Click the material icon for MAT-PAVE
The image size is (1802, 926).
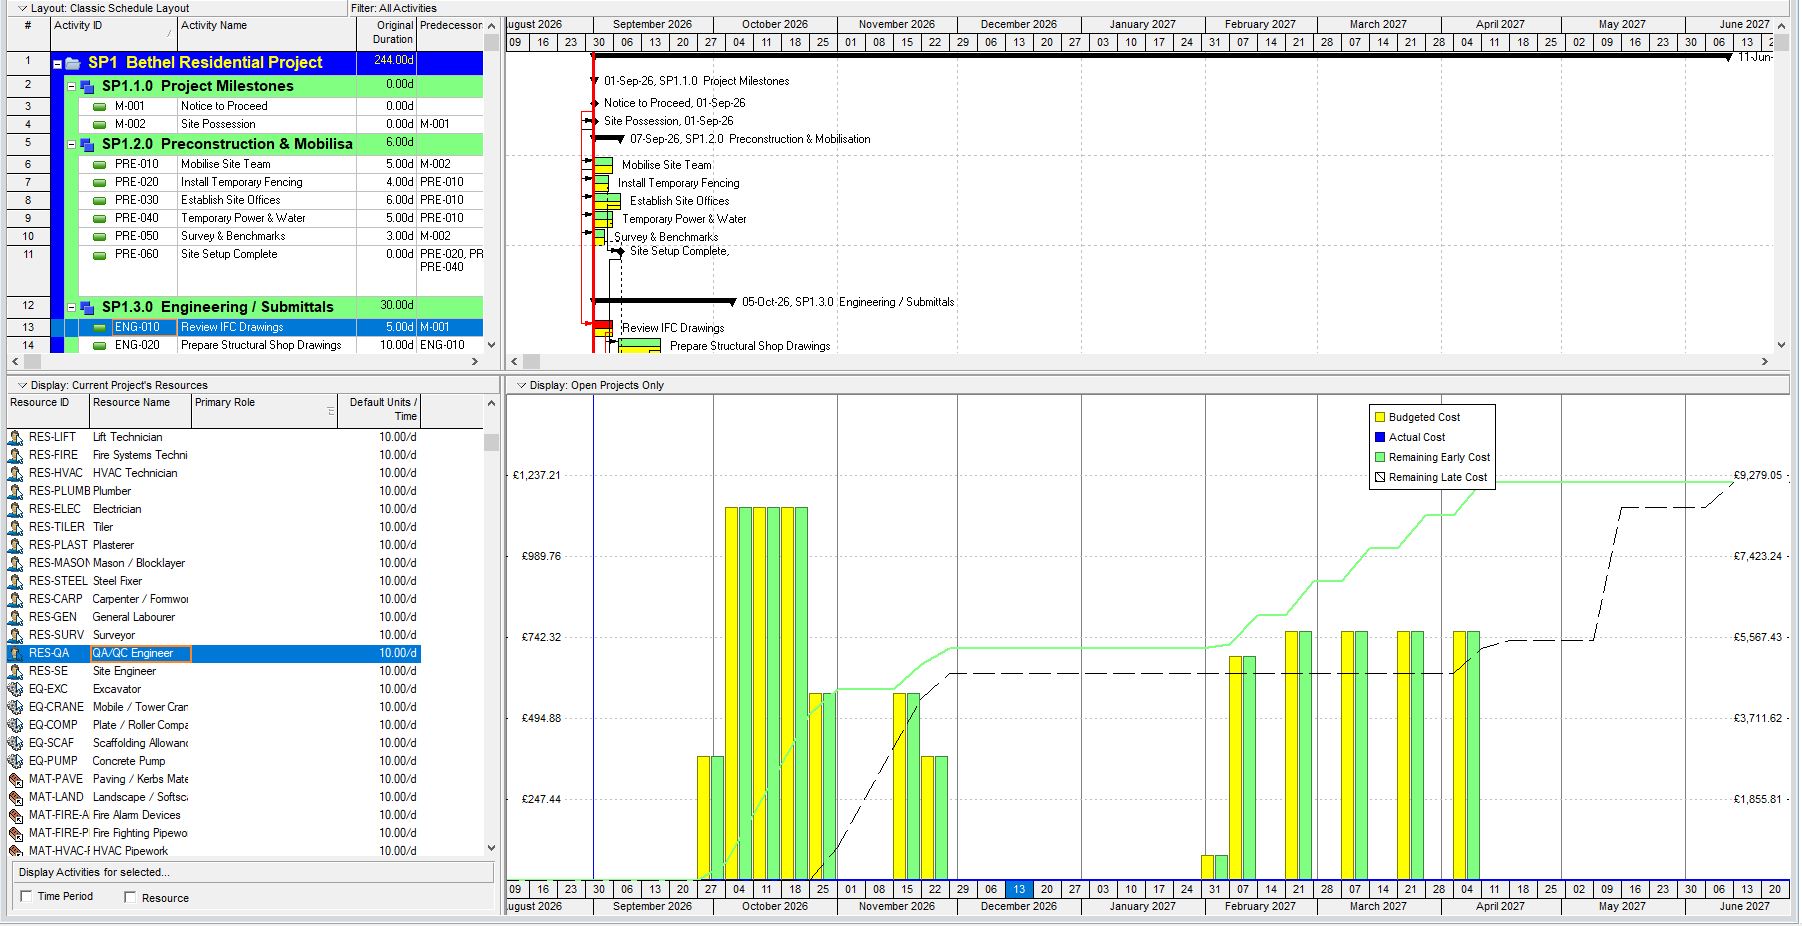point(15,779)
